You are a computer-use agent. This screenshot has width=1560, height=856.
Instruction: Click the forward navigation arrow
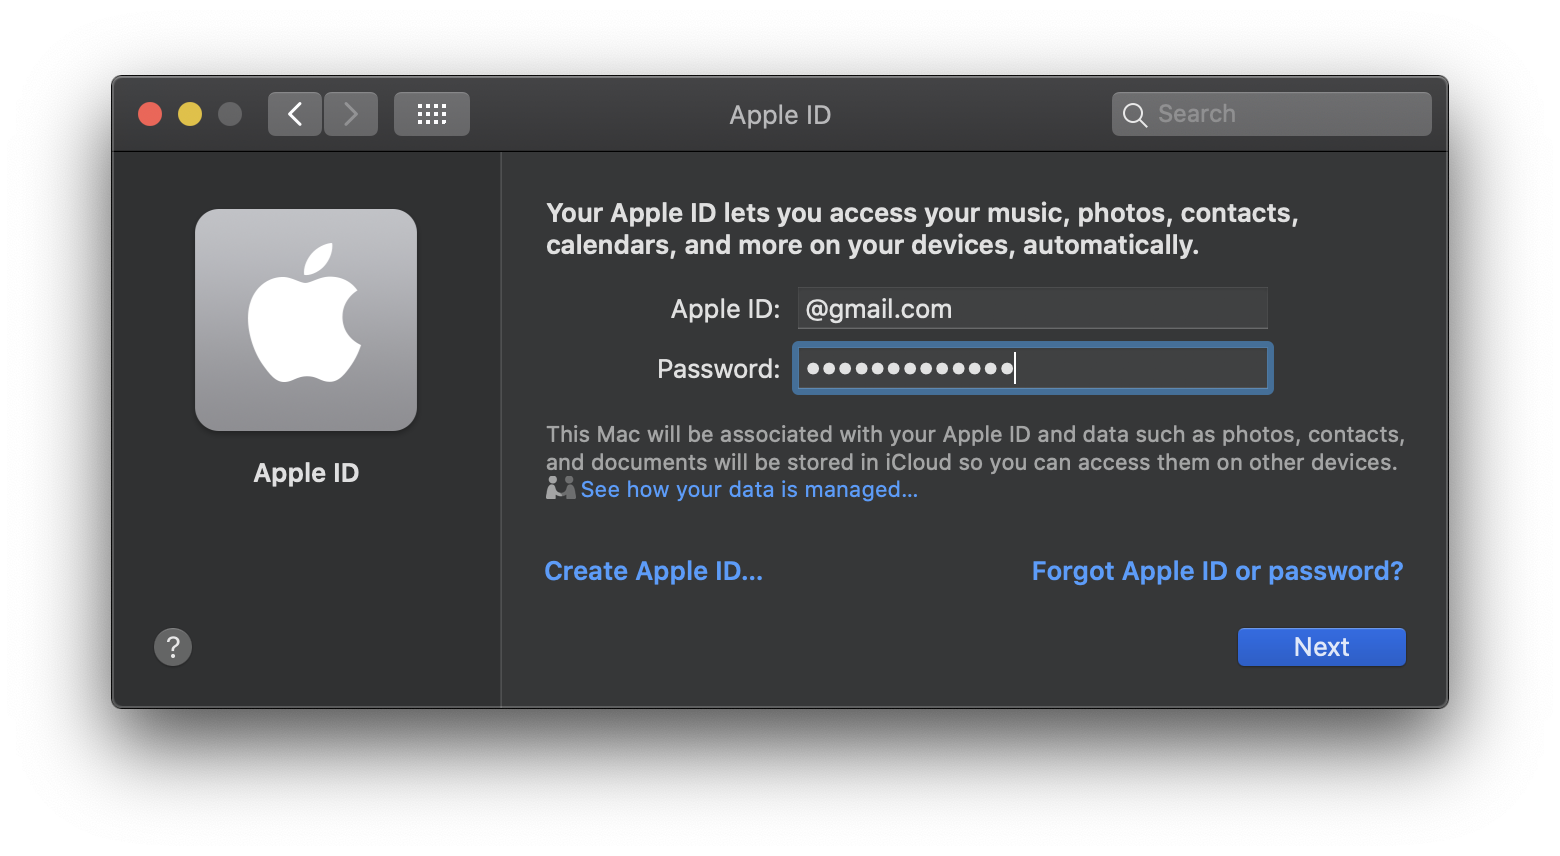click(351, 114)
